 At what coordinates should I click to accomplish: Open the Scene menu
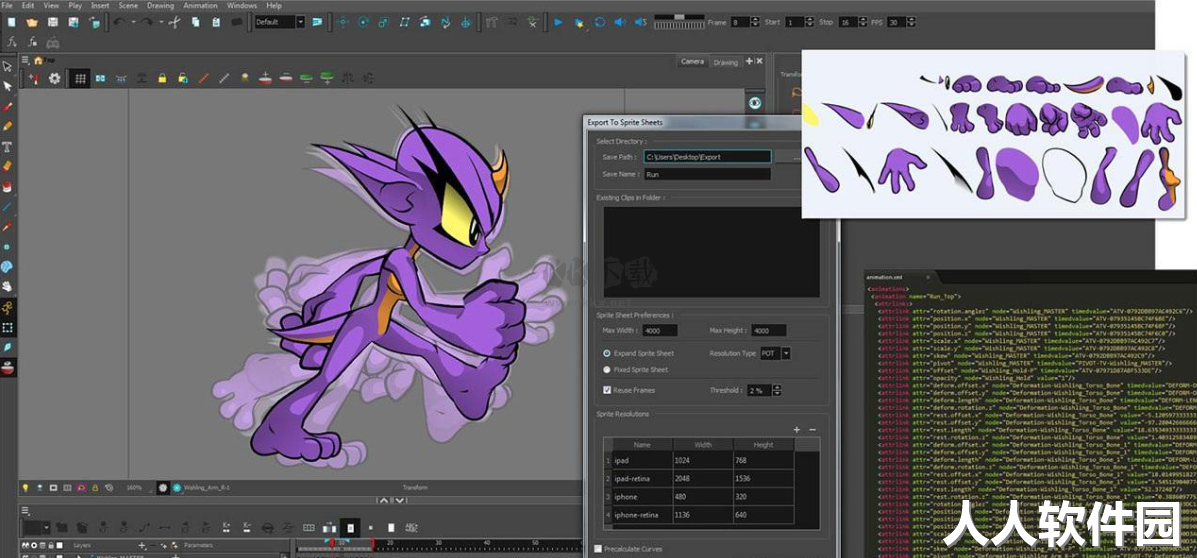coord(128,5)
